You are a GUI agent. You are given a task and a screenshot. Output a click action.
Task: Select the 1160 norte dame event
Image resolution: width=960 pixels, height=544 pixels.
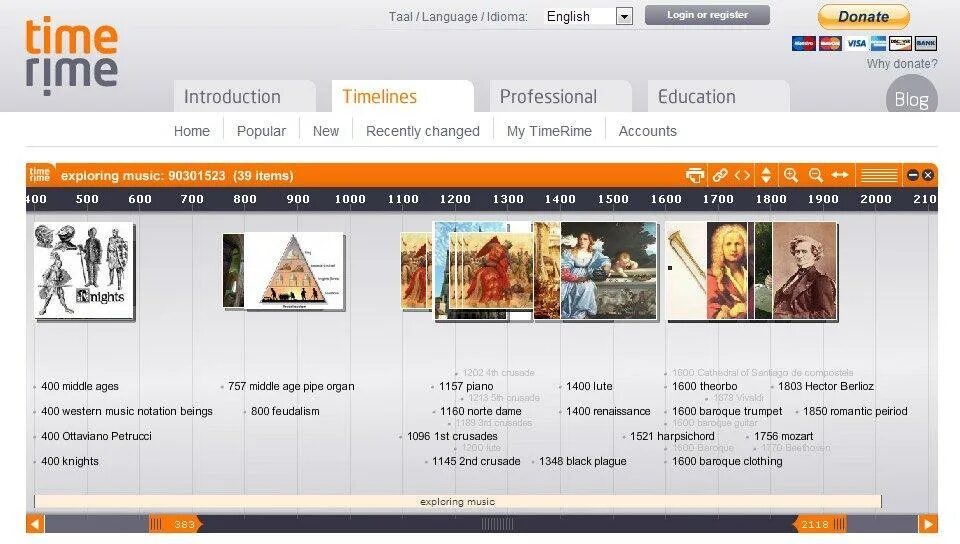481,411
